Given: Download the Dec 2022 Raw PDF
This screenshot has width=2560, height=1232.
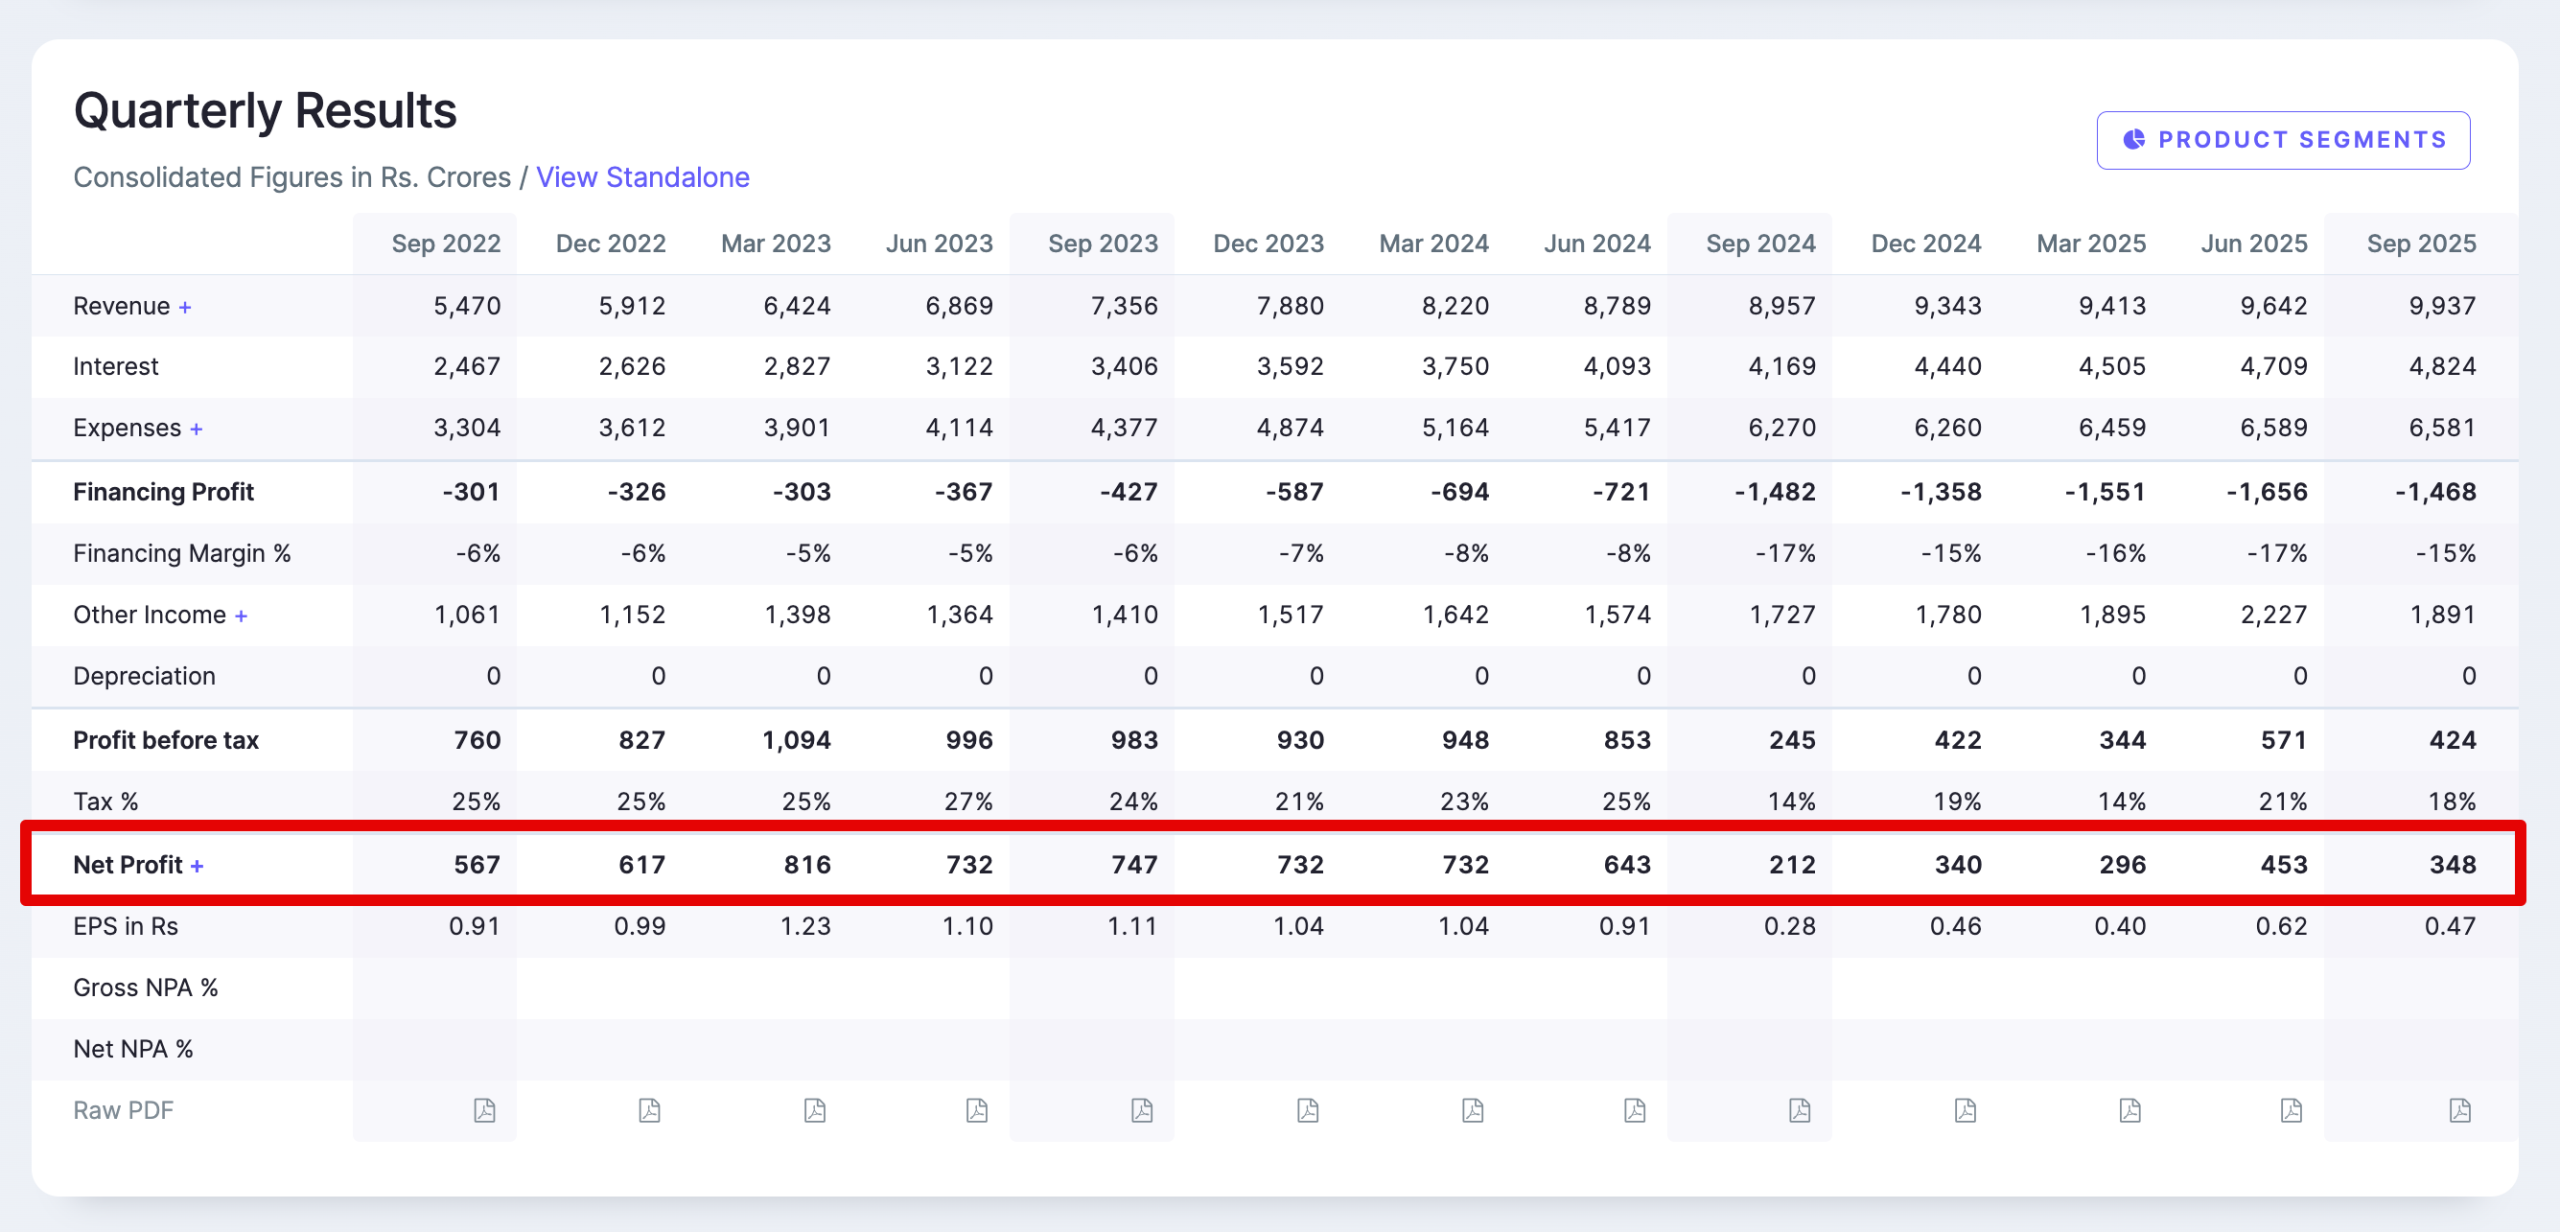Looking at the screenshot, I should (650, 1110).
